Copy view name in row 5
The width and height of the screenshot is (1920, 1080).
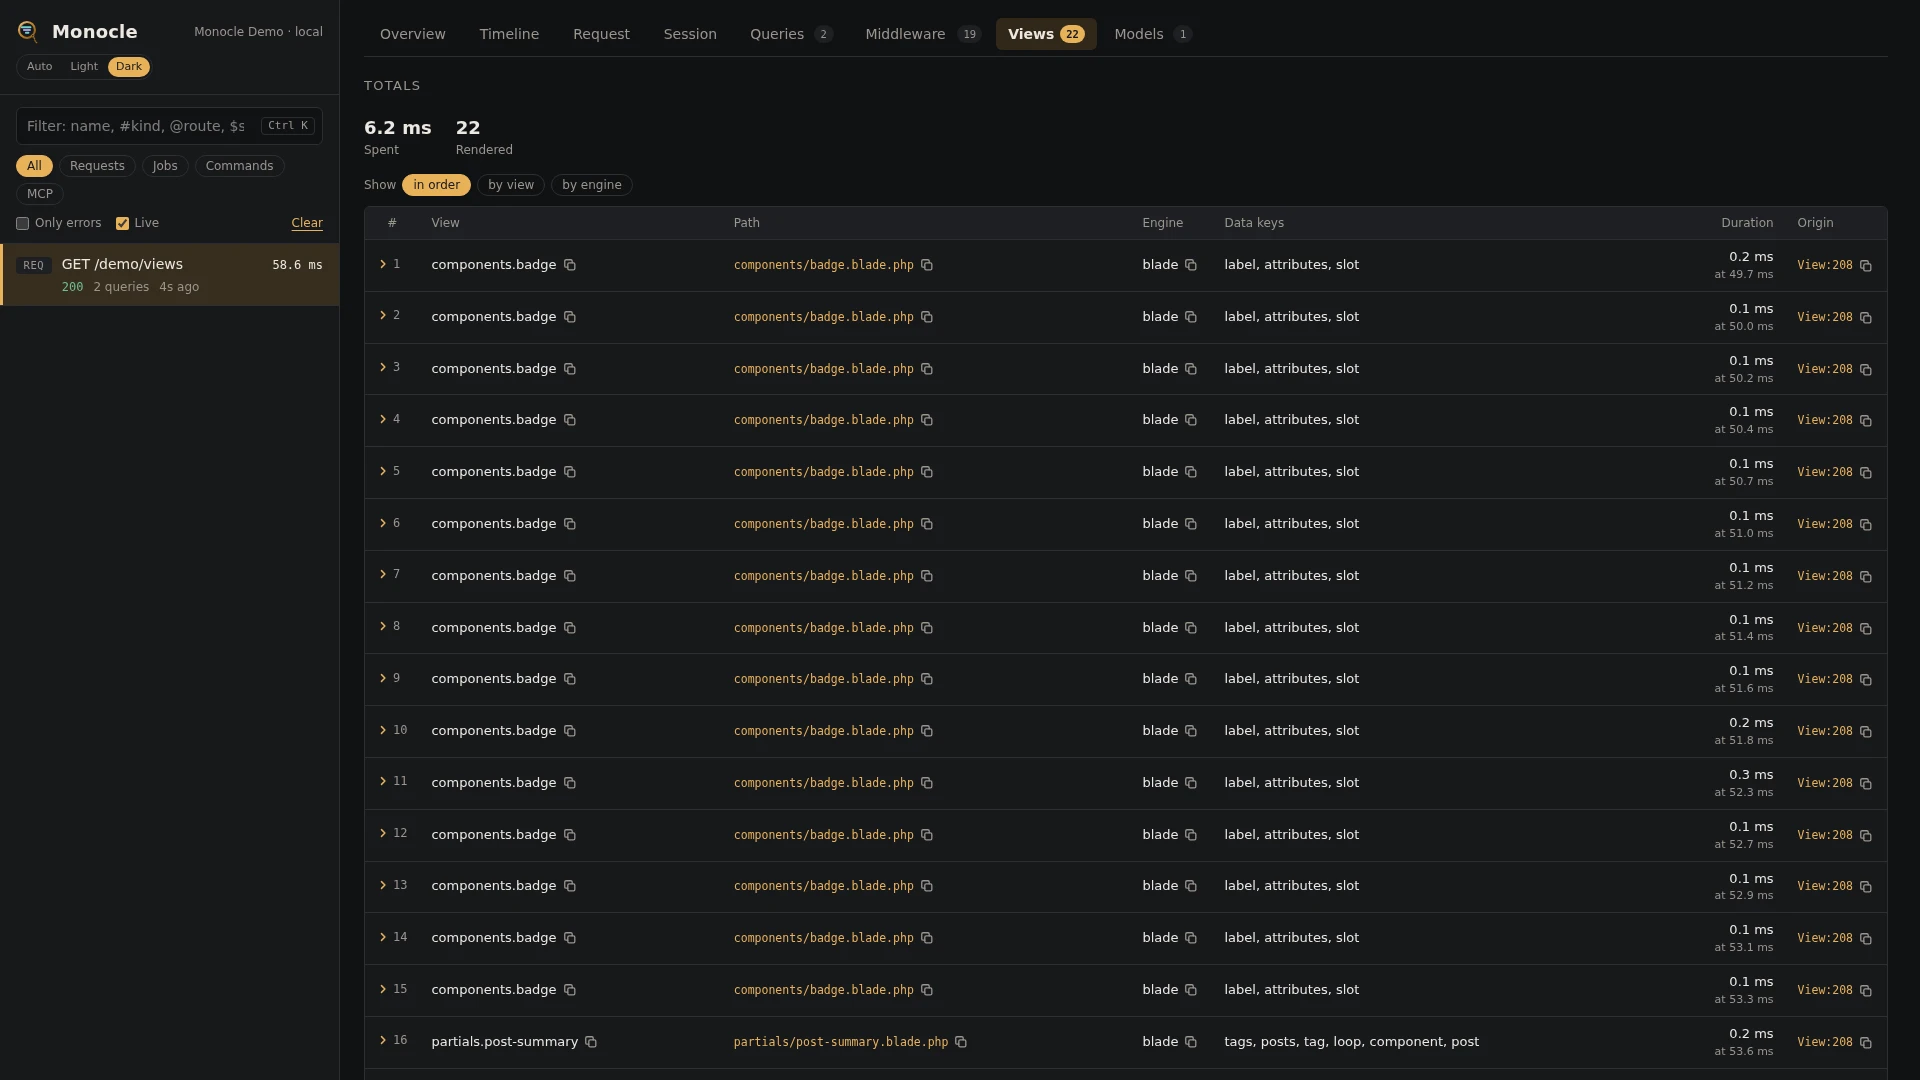[x=570, y=472]
